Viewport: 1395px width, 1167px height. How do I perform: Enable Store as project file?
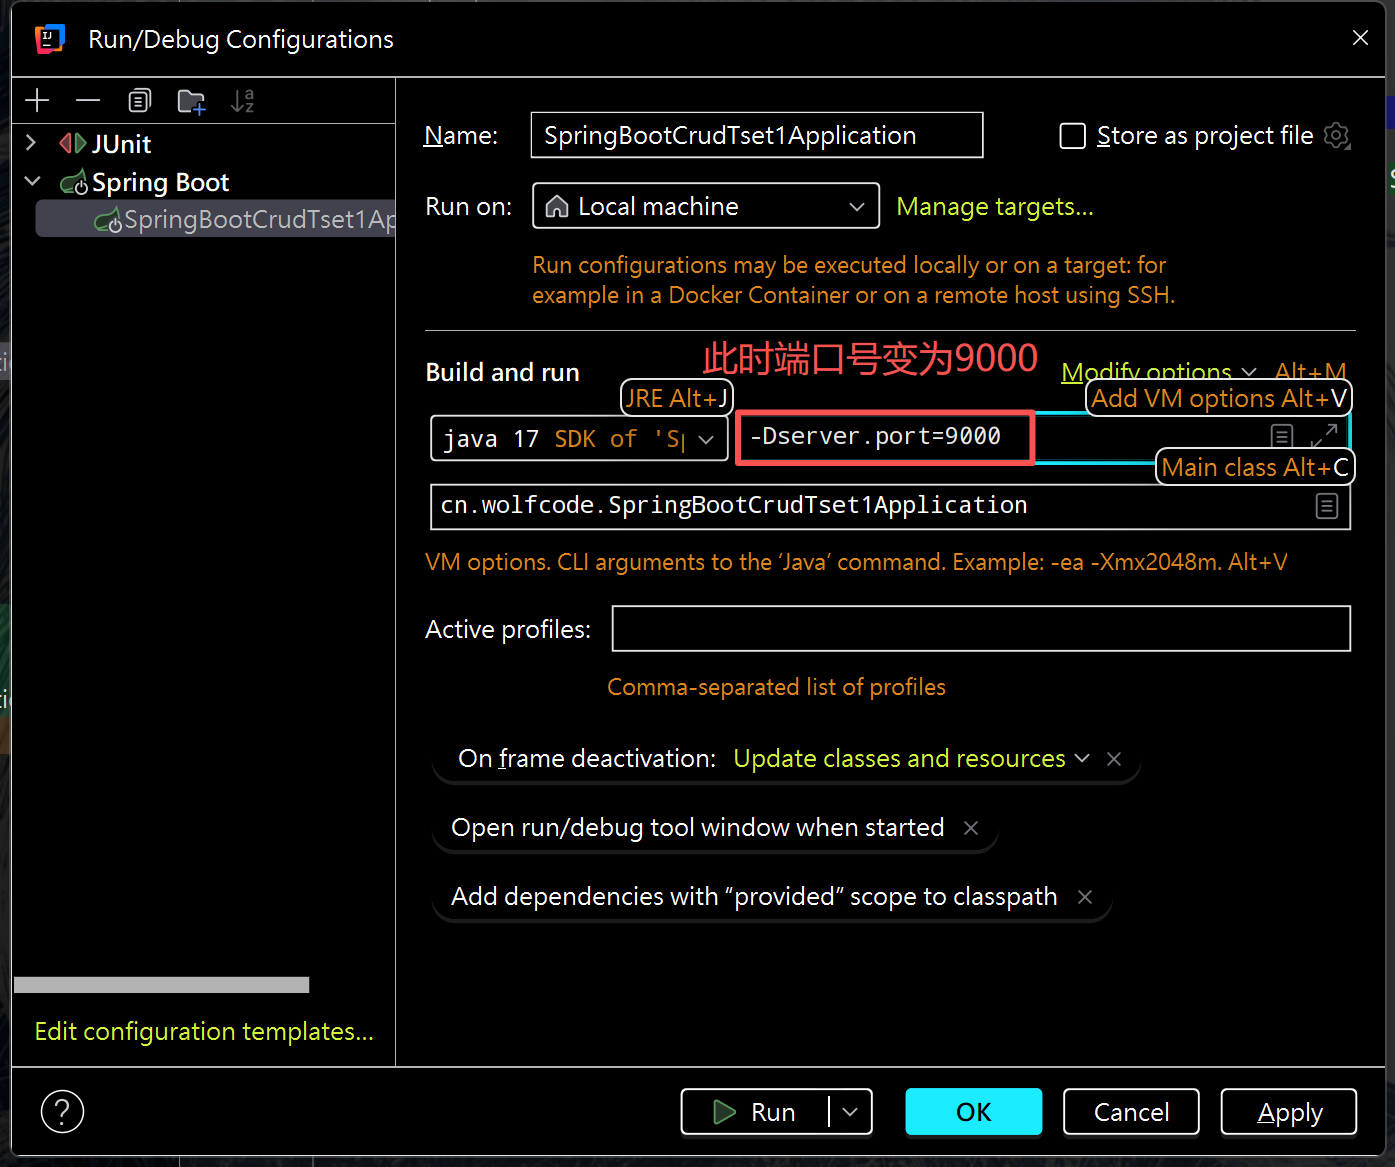[1072, 135]
